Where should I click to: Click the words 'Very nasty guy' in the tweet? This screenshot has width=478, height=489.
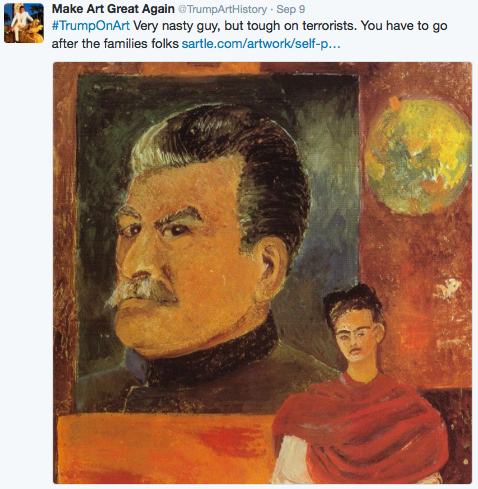tap(177, 26)
